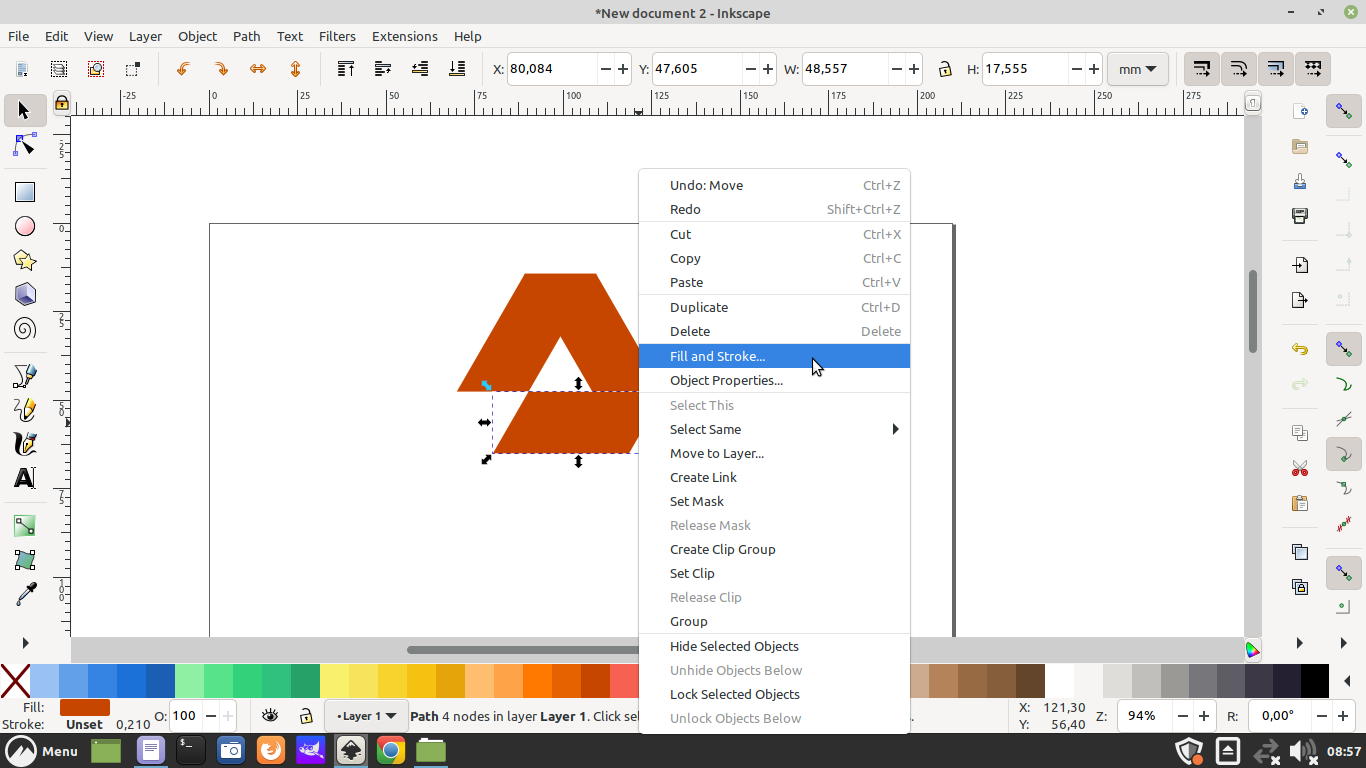This screenshot has height=768, width=1366.
Task: Toggle move patterns with object
Action: coord(1313,69)
